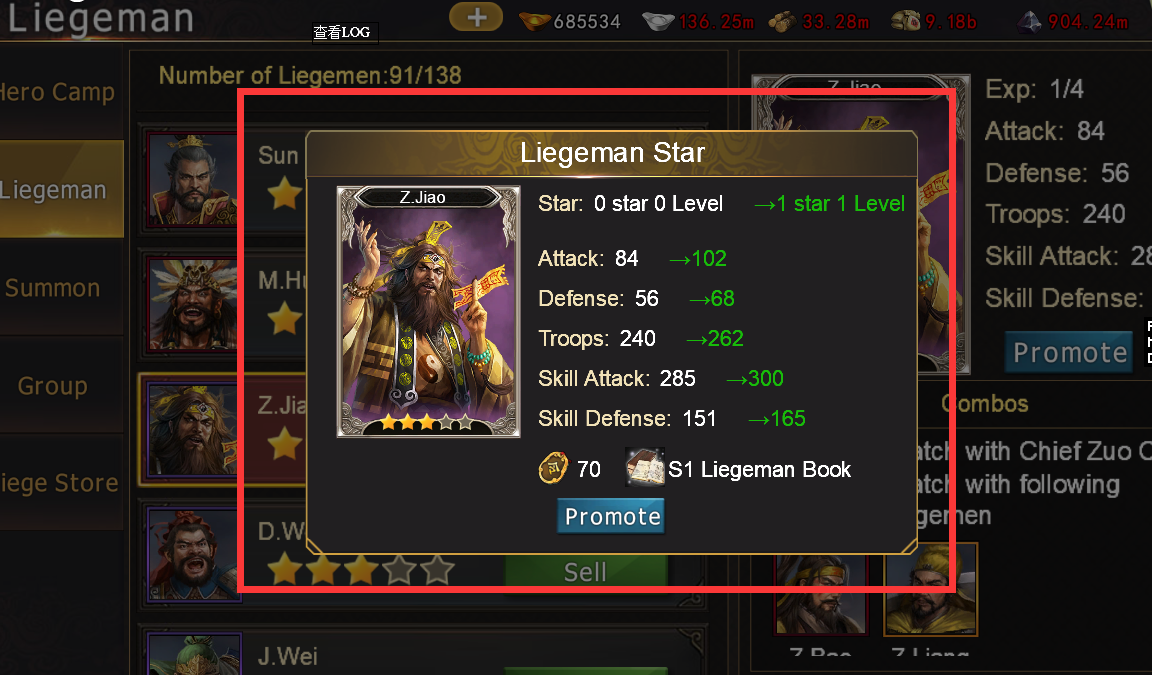Click the S1 Liegeman Book item icon
This screenshot has width=1152, height=675.
click(644, 467)
